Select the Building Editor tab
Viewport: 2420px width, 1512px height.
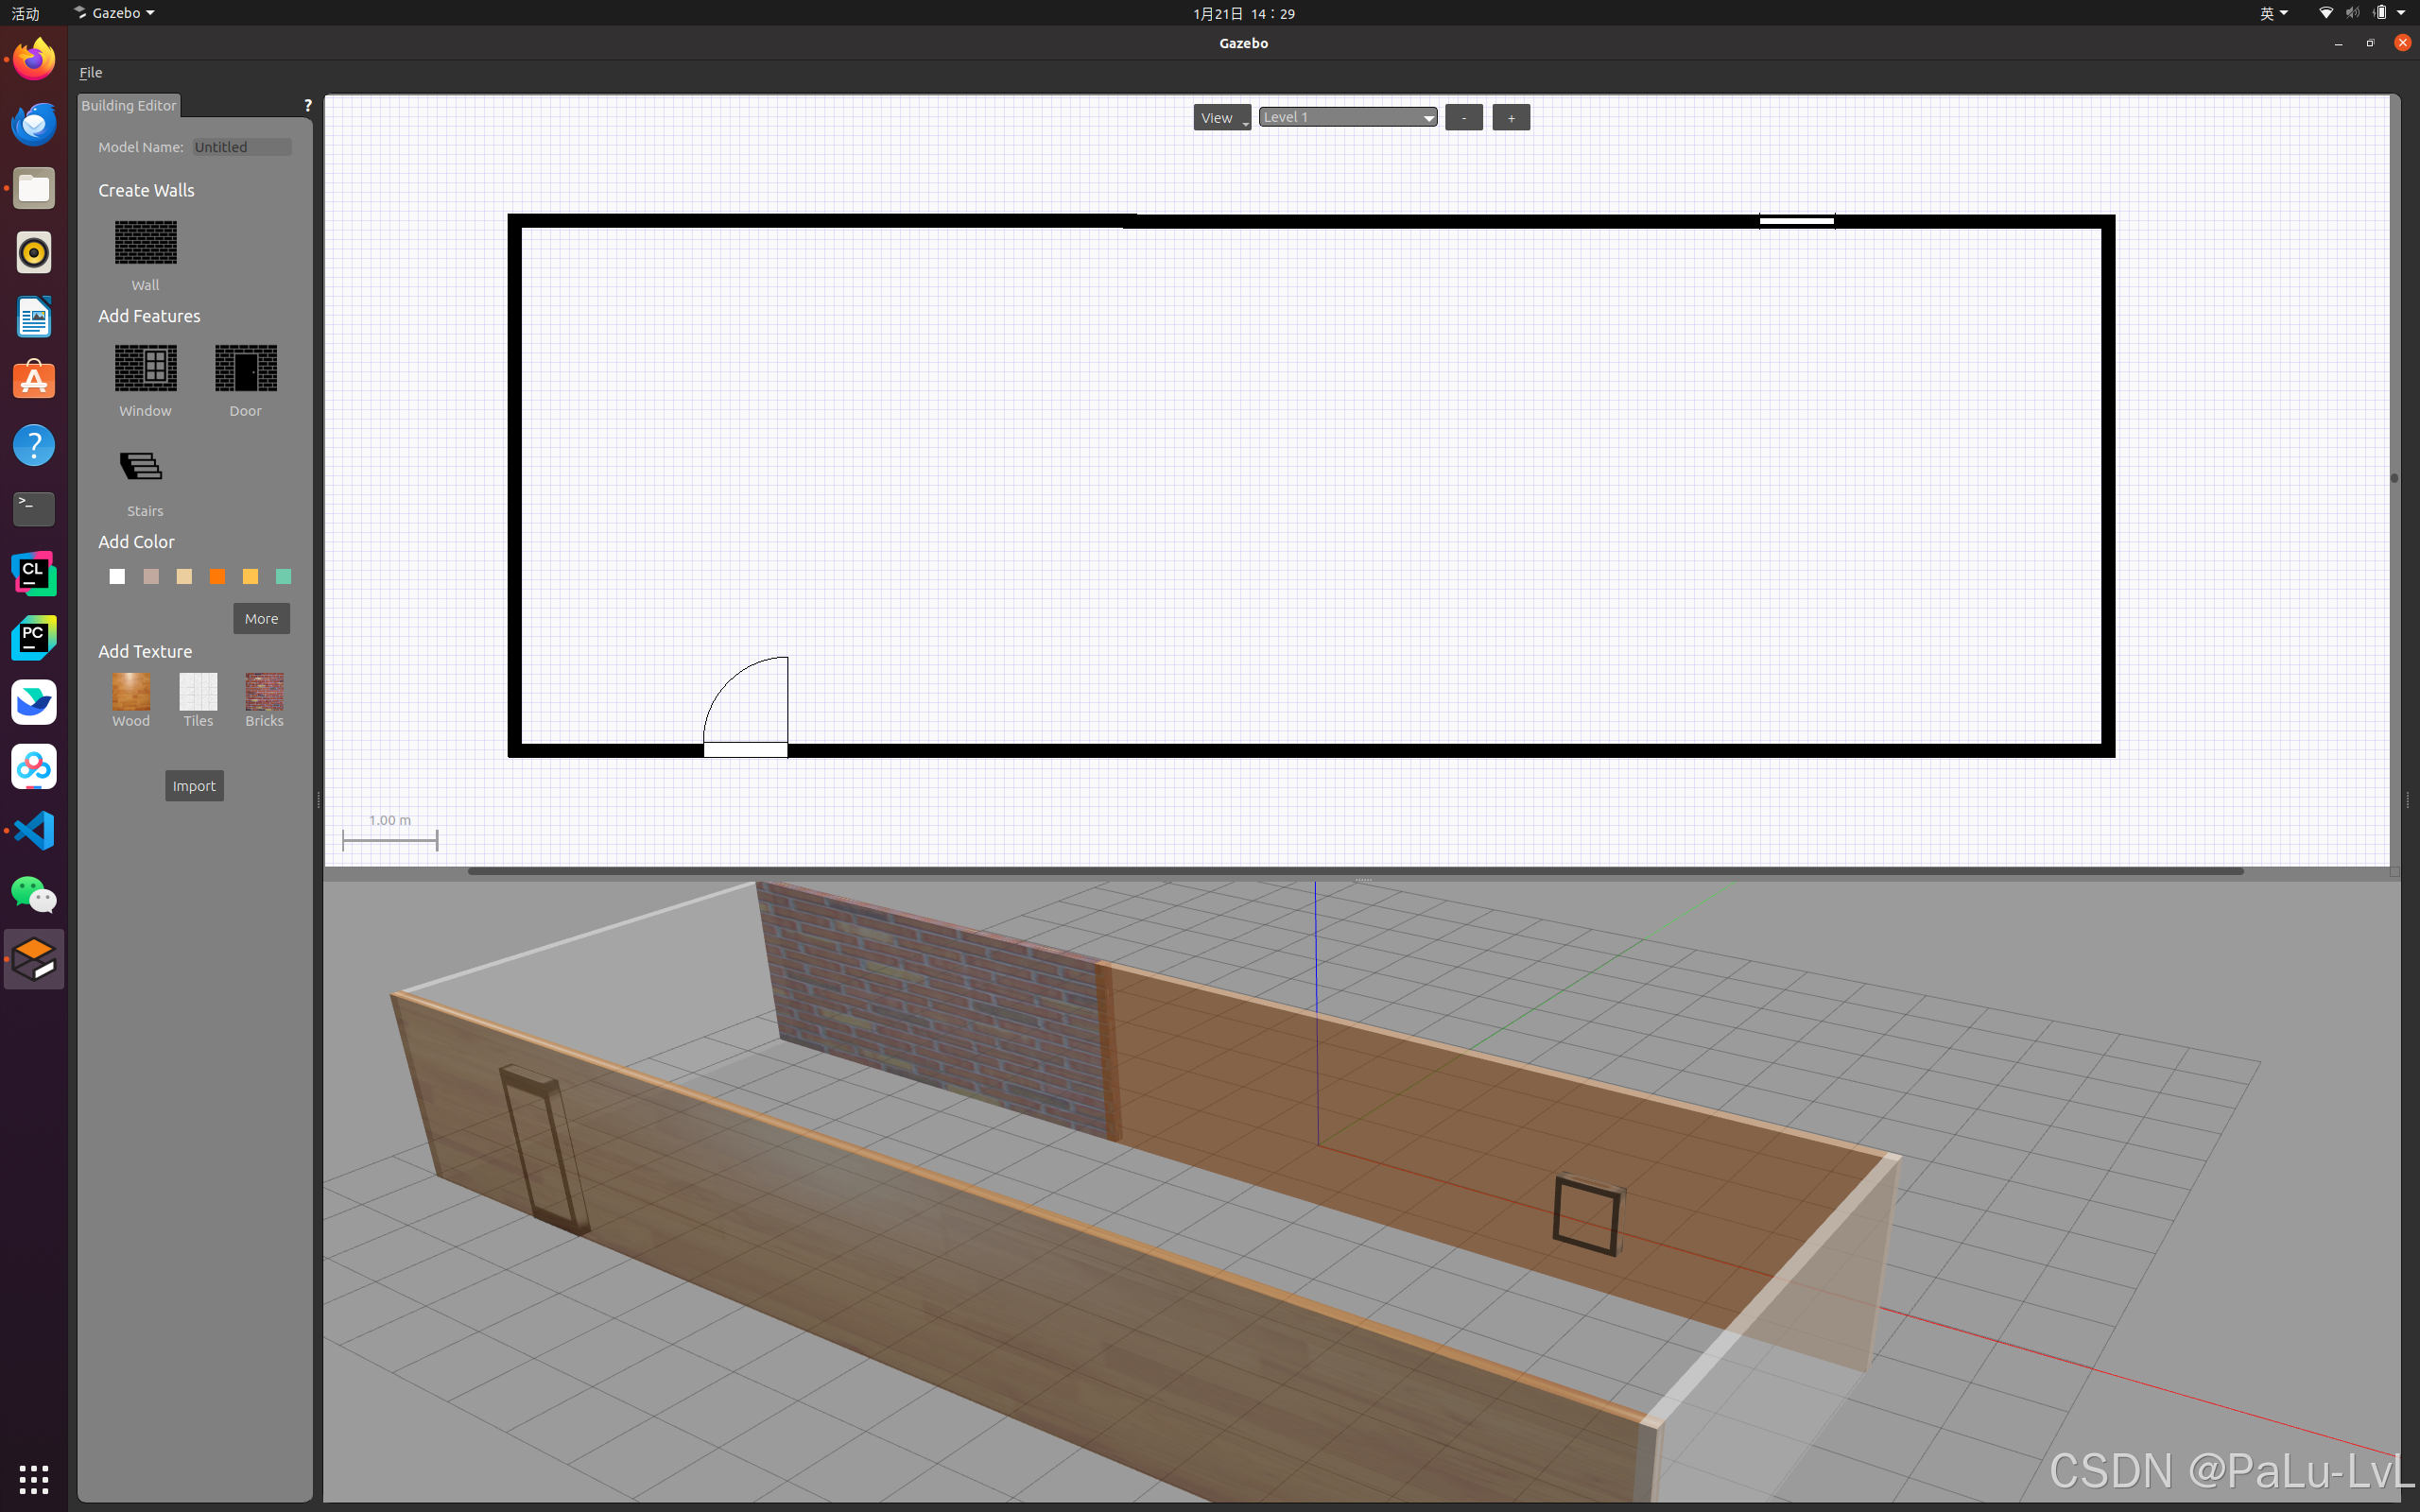tap(129, 106)
